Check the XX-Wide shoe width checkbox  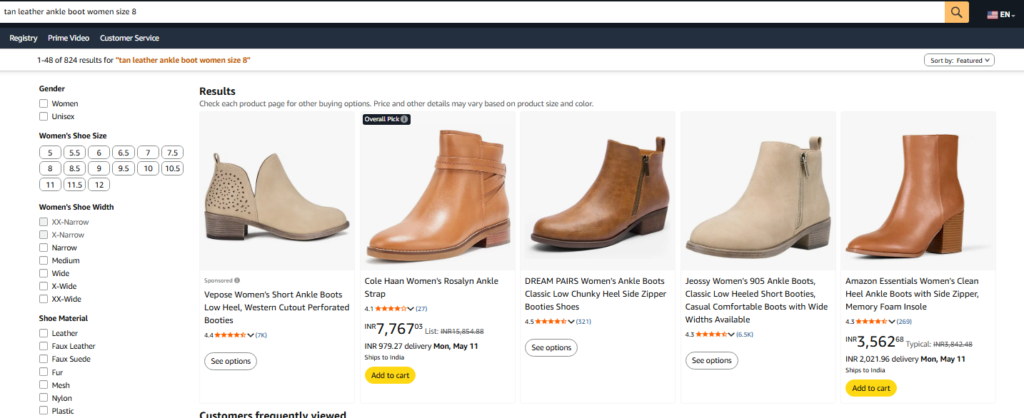44,299
